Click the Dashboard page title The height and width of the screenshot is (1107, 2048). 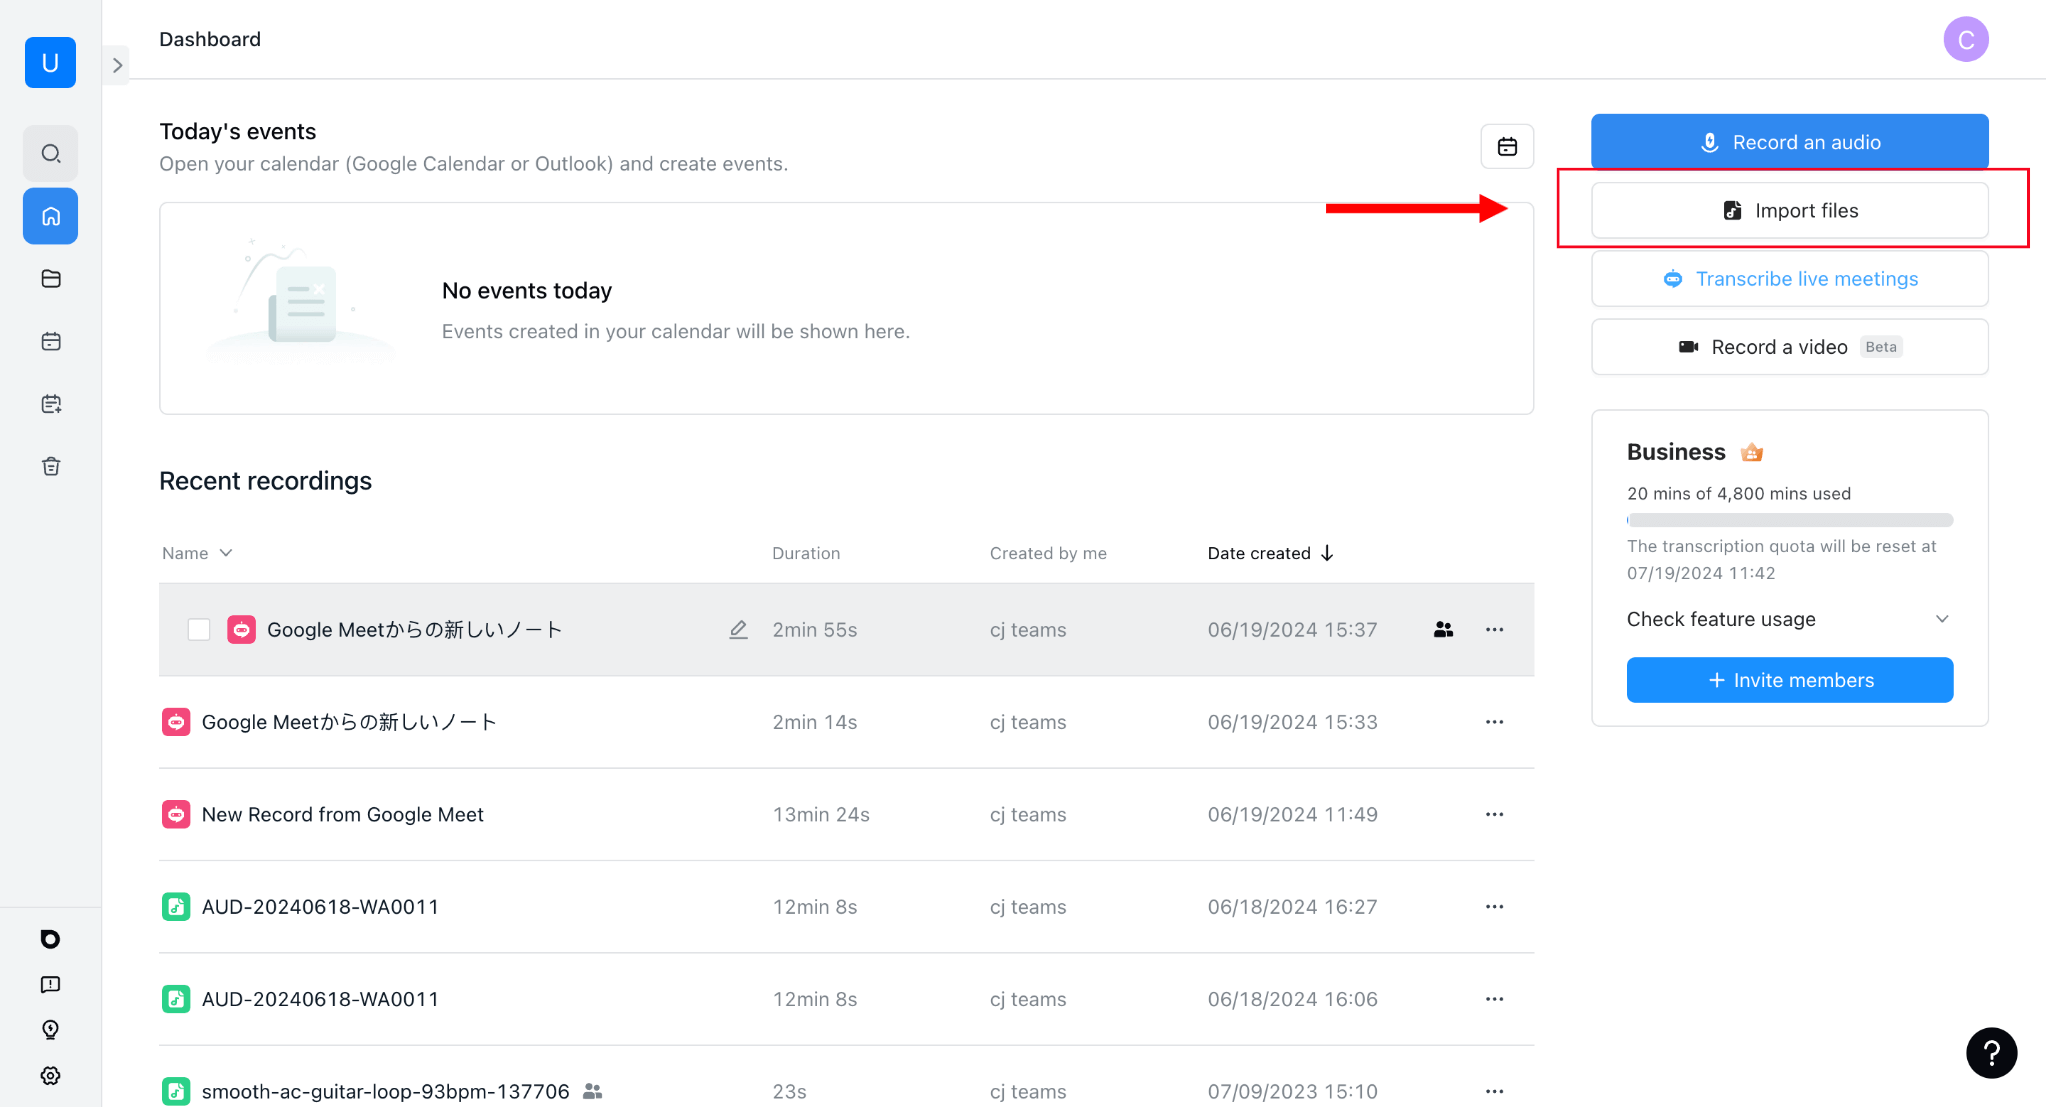[x=210, y=39]
